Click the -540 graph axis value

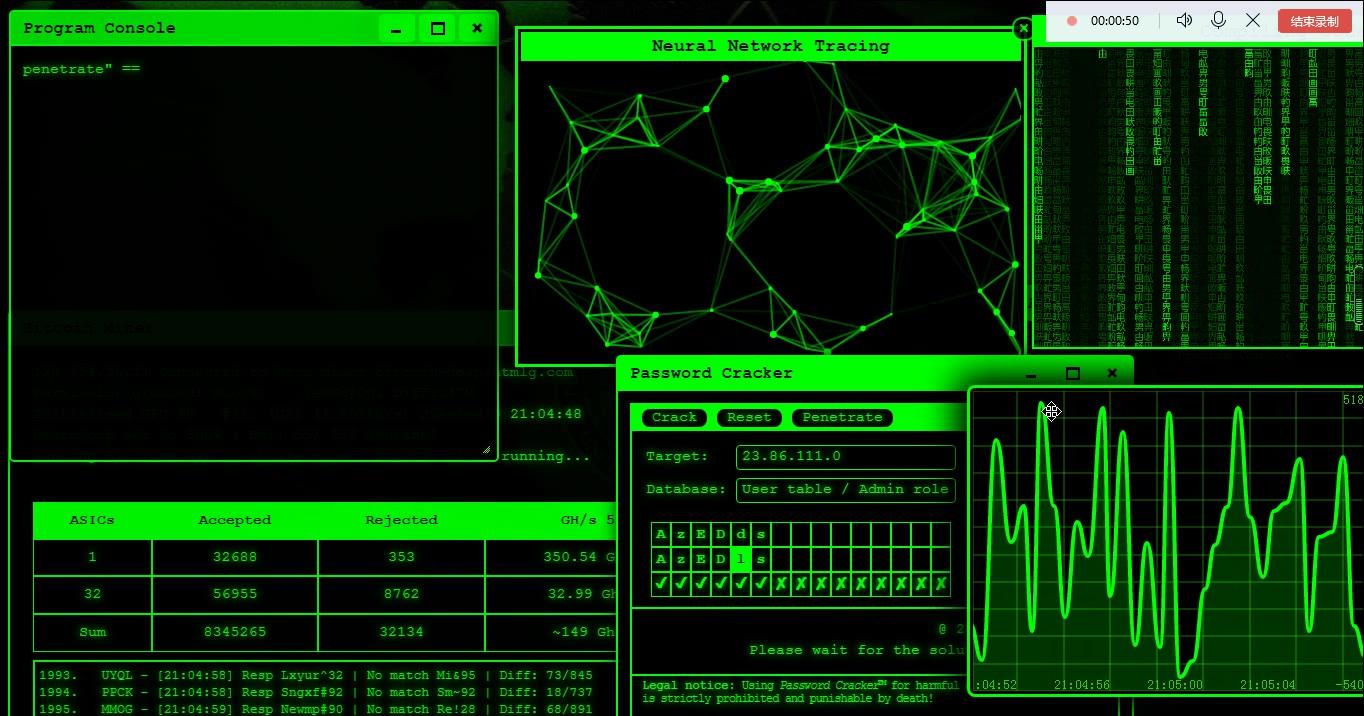tap(1348, 685)
